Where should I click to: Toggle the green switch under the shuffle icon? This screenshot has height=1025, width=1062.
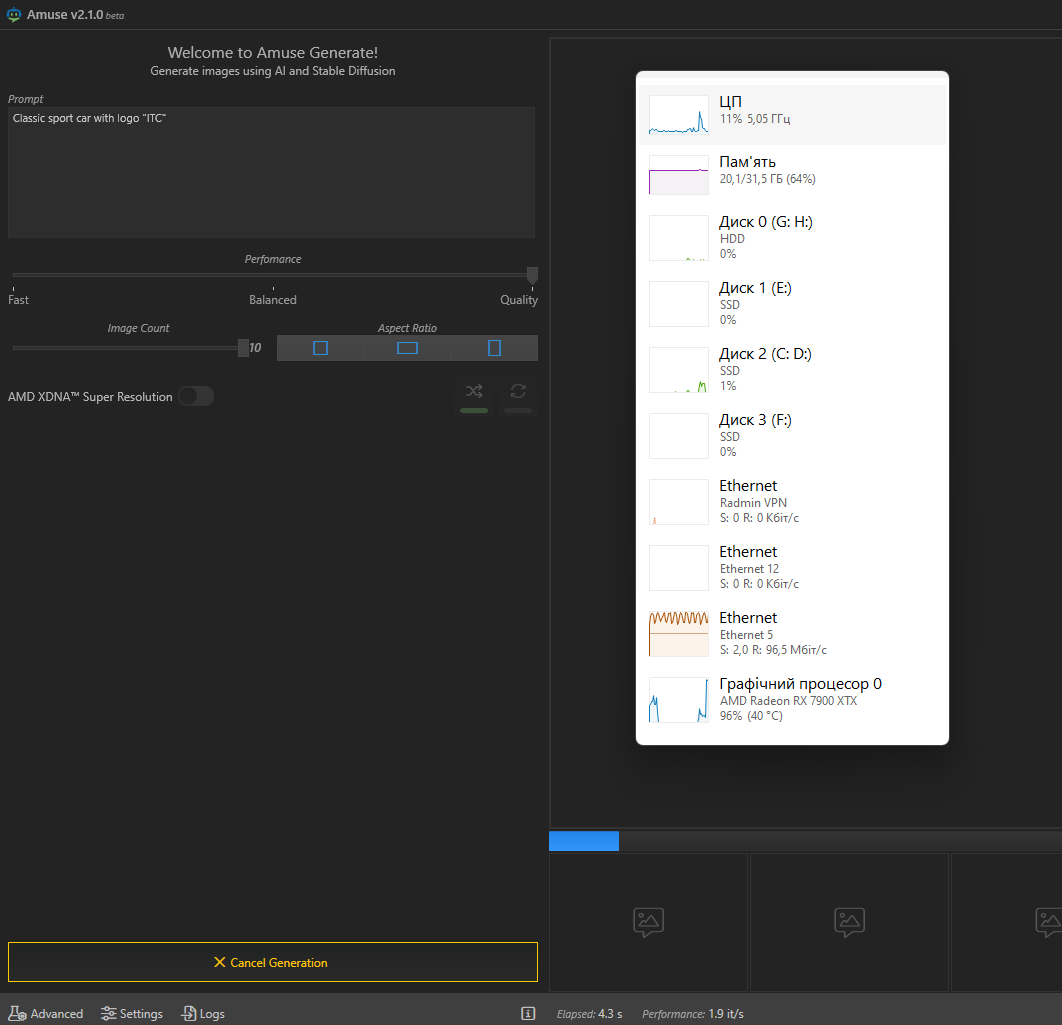pos(474,411)
